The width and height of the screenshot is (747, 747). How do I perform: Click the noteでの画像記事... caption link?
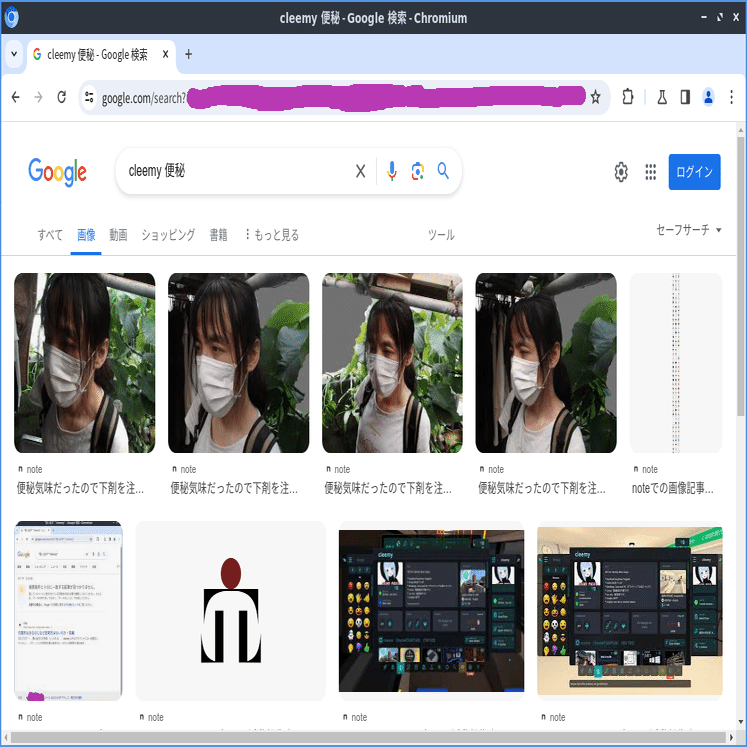tap(673, 488)
